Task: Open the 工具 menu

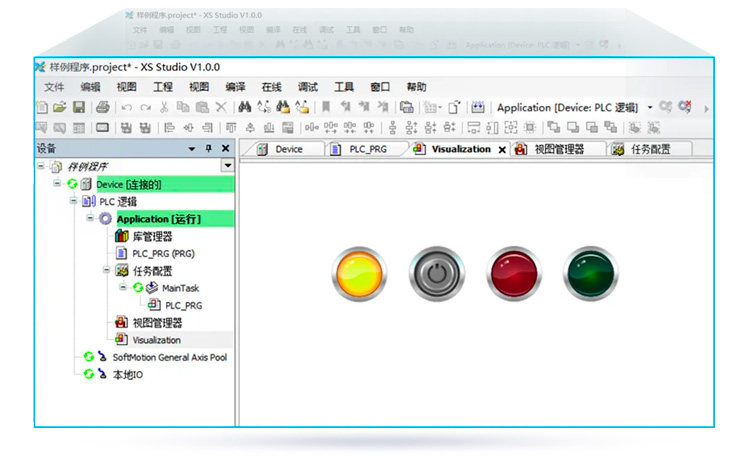Action: [x=344, y=87]
